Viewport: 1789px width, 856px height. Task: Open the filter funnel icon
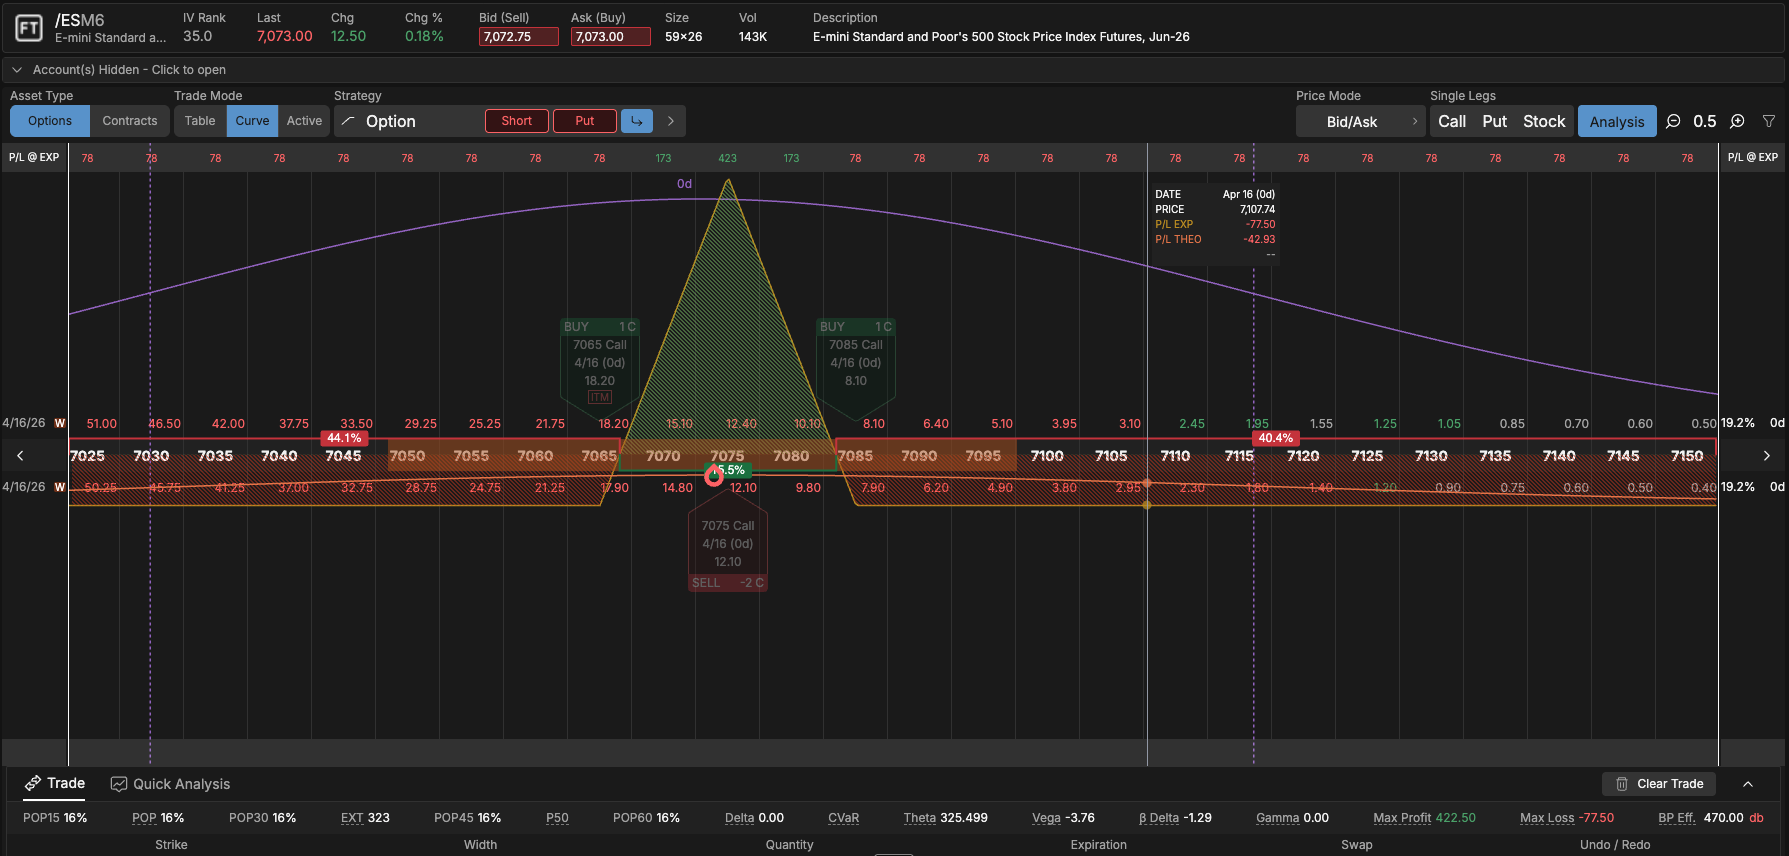point(1769,121)
